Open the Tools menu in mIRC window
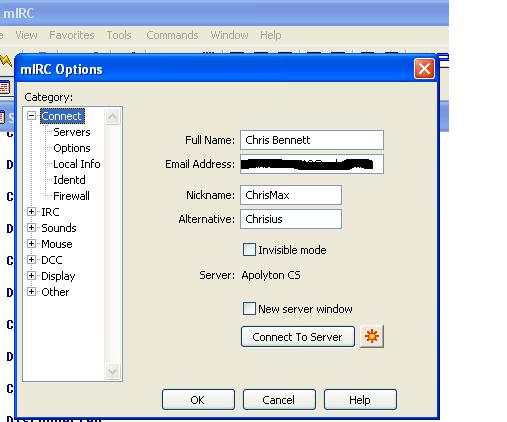507x422 pixels. coord(119,35)
